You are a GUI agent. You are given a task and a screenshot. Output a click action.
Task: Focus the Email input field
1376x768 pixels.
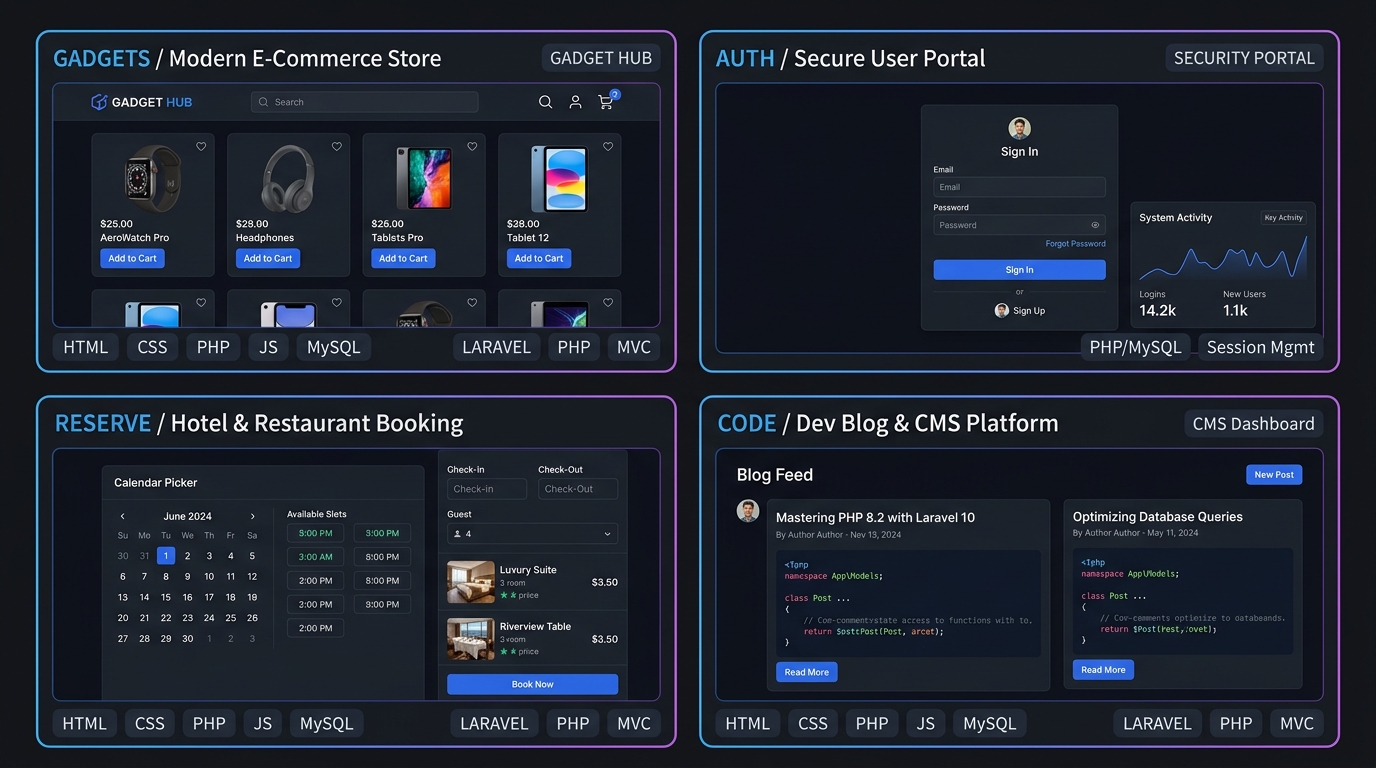pyautogui.click(x=1019, y=187)
